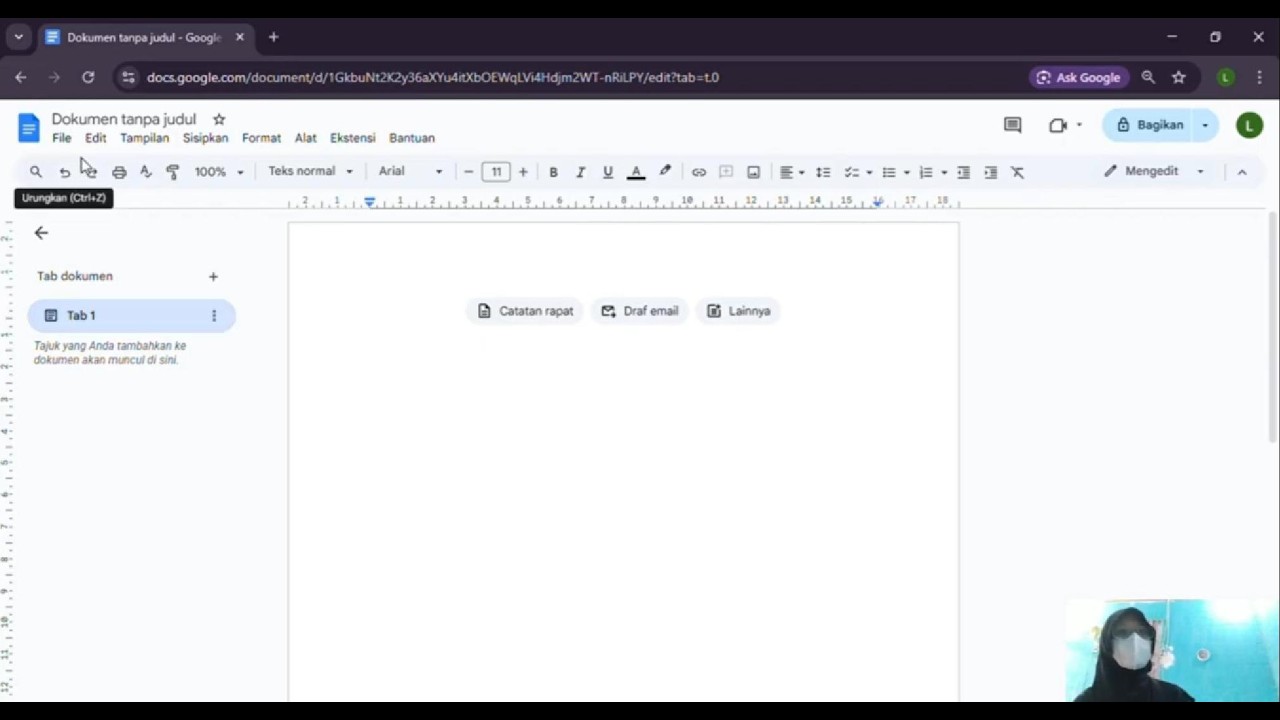Image resolution: width=1280 pixels, height=720 pixels.
Task: Open the Alat menu
Action: pyautogui.click(x=305, y=138)
